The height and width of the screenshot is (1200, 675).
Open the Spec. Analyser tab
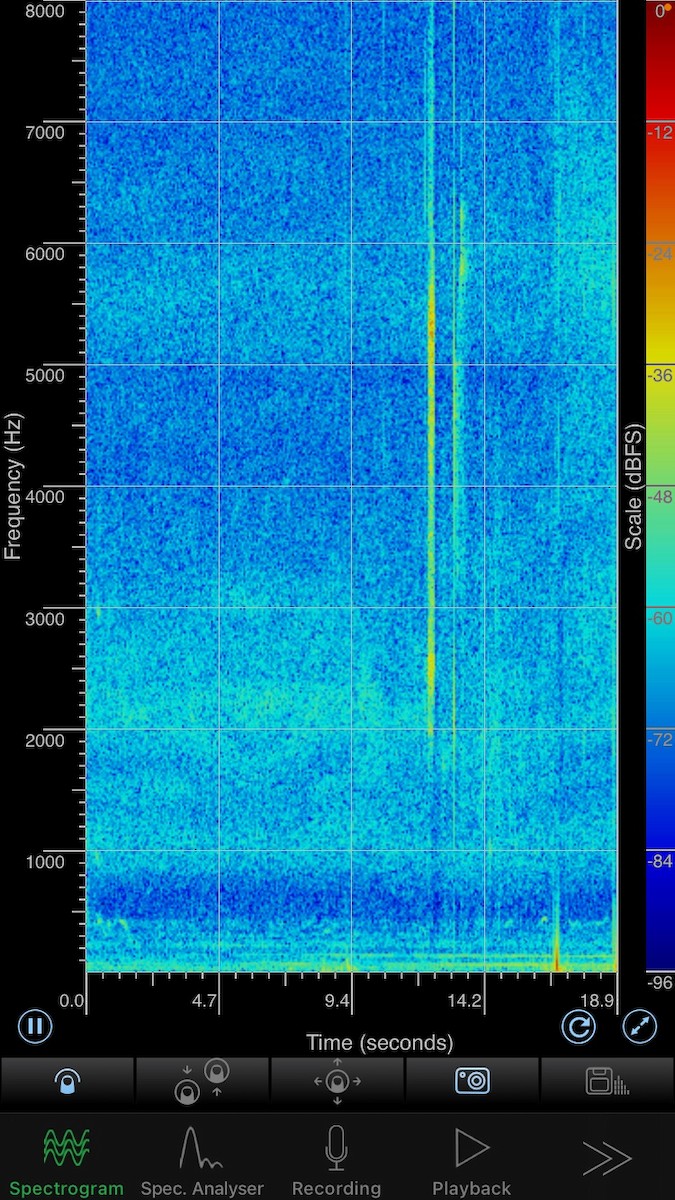click(x=202, y=1162)
